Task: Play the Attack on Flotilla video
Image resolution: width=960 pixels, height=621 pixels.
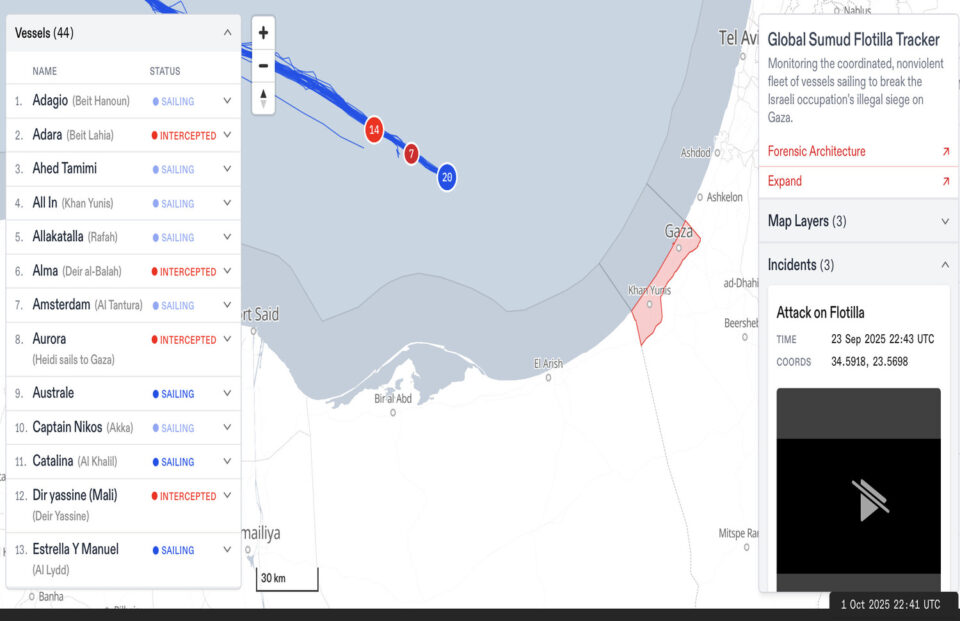Action: click(x=859, y=499)
